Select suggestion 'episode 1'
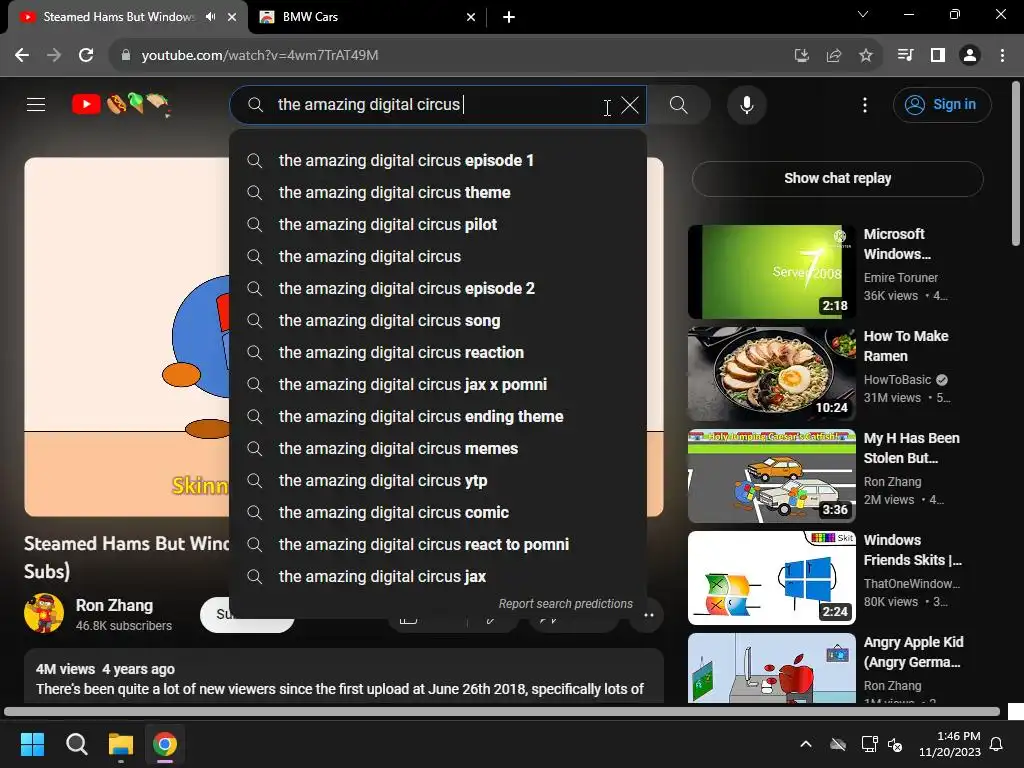The height and width of the screenshot is (768, 1024). (438, 161)
